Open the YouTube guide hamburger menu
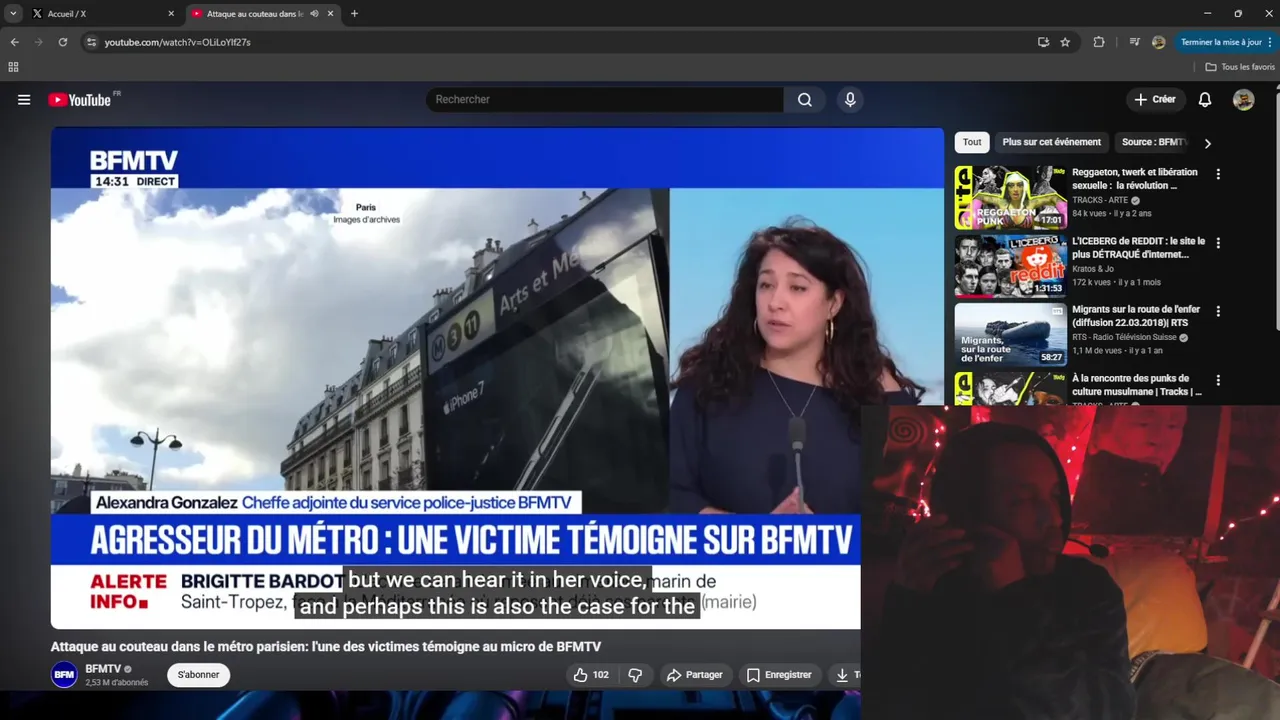 [24, 100]
